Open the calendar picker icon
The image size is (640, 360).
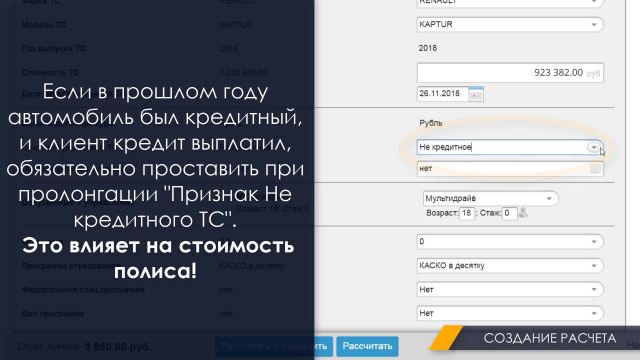(476, 95)
